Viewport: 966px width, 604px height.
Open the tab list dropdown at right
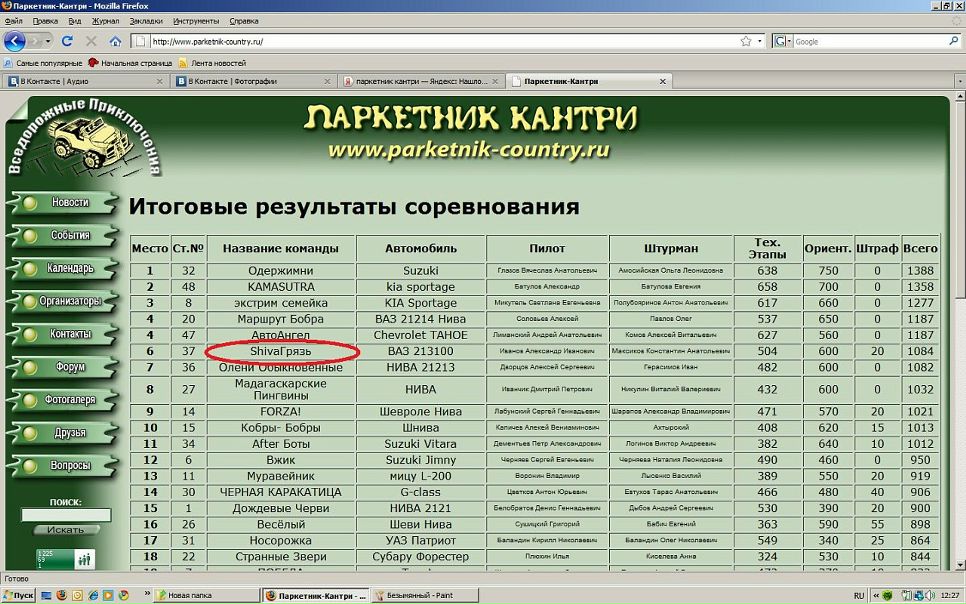coord(960,81)
